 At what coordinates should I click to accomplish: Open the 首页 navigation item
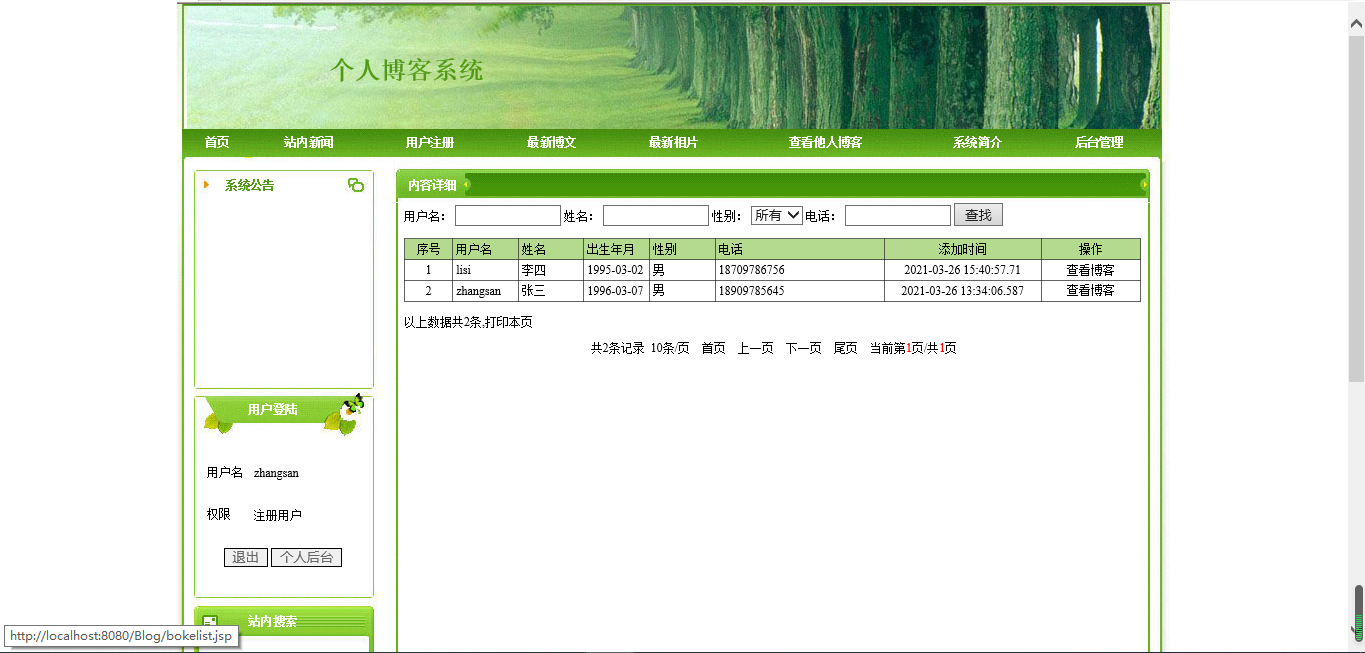pyautogui.click(x=217, y=143)
